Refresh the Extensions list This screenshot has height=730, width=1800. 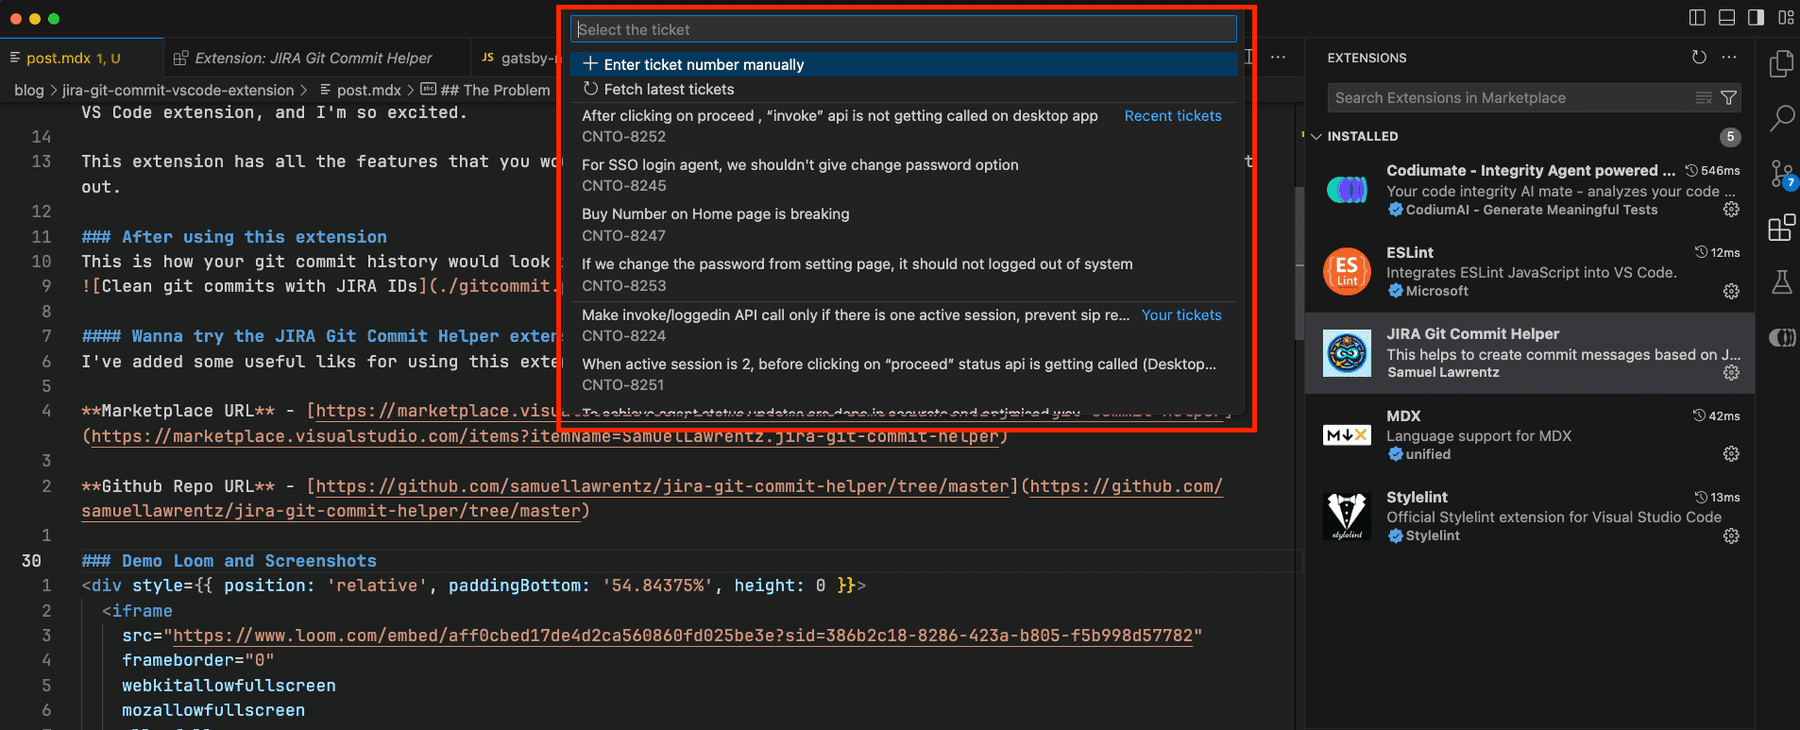click(1698, 58)
